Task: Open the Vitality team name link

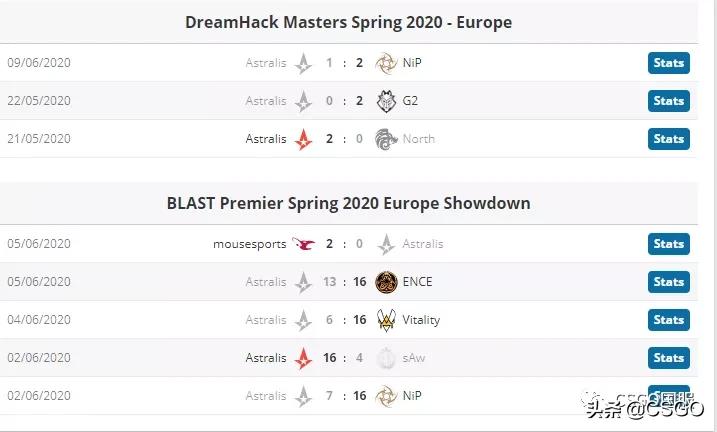Action: point(421,320)
